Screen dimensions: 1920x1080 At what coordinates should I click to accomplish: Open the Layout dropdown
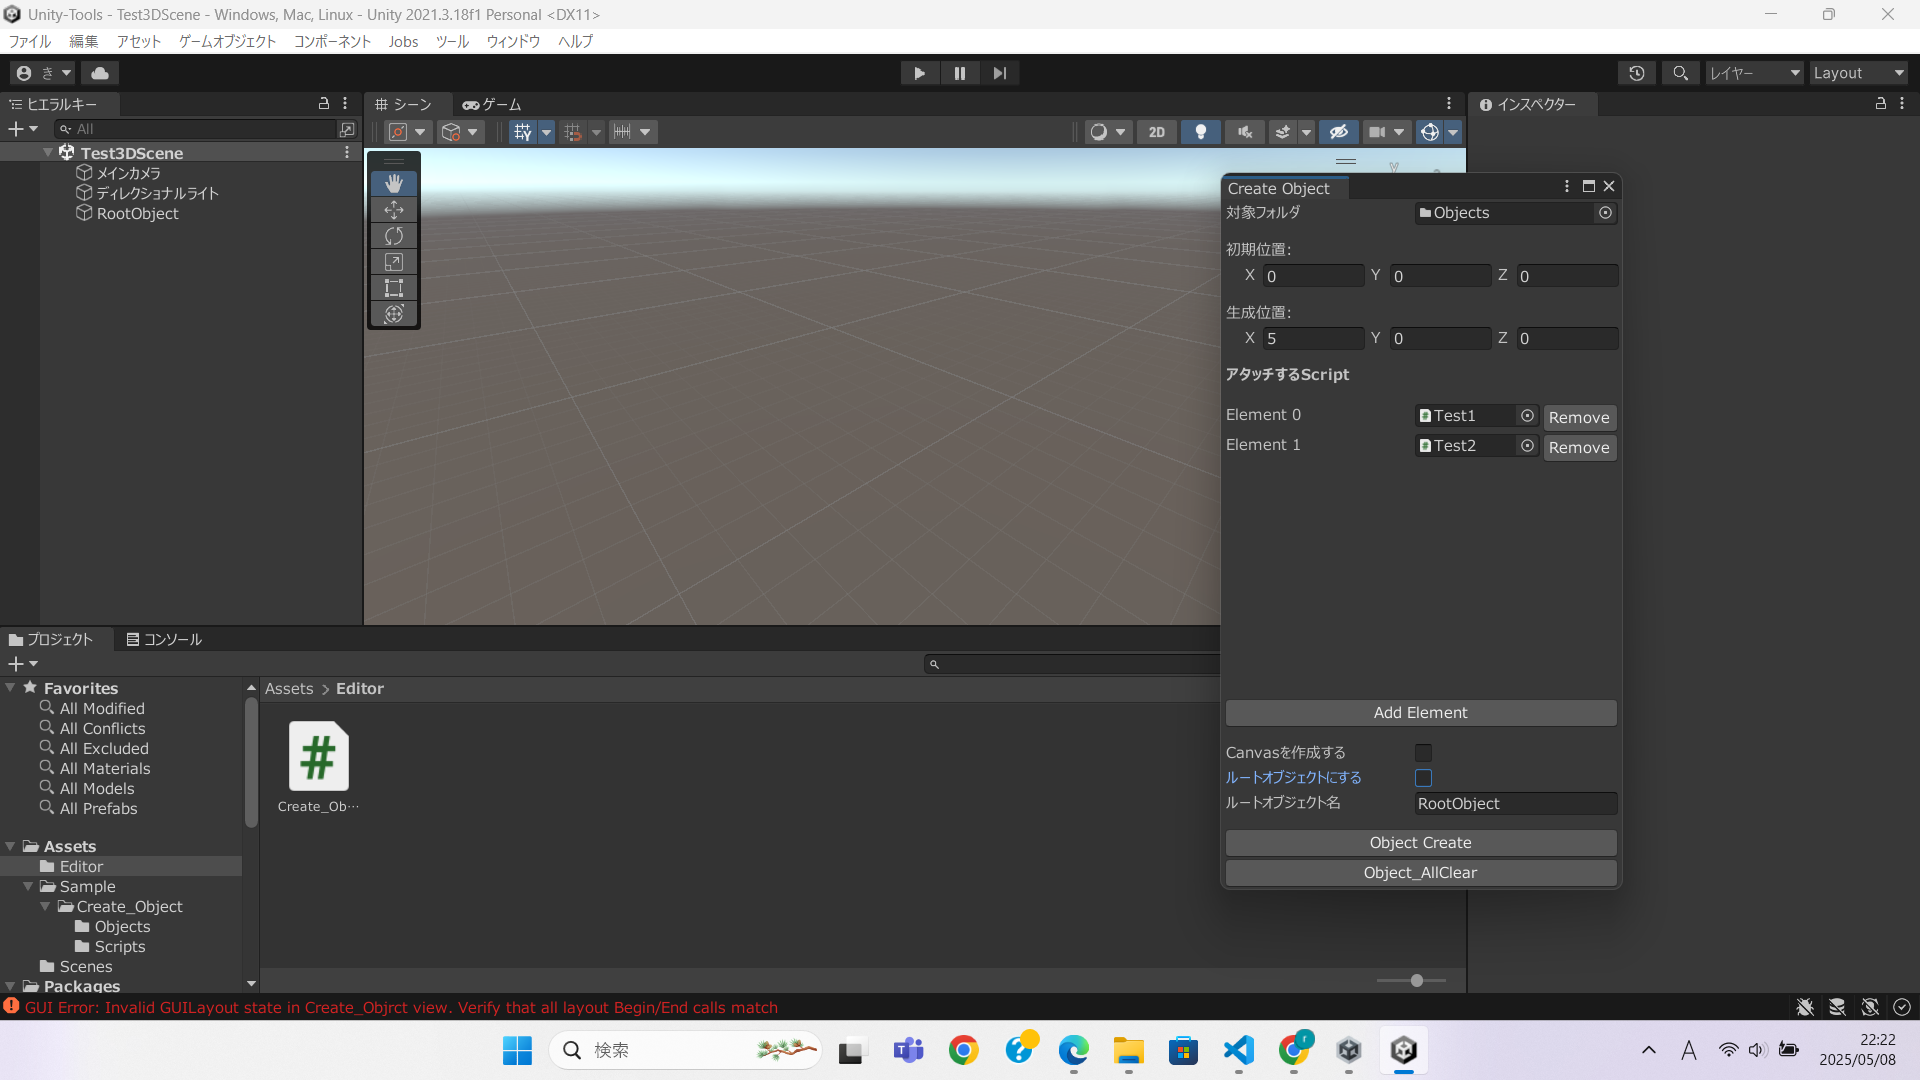[1858, 73]
